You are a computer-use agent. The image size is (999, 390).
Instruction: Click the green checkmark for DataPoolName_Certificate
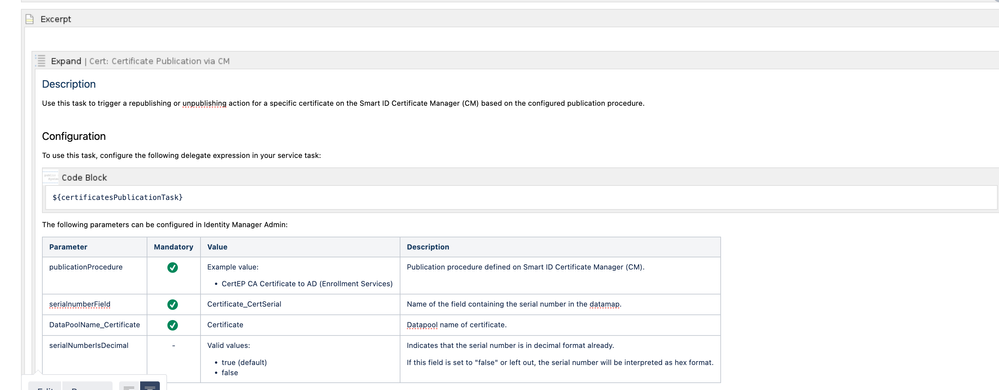(x=173, y=325)
